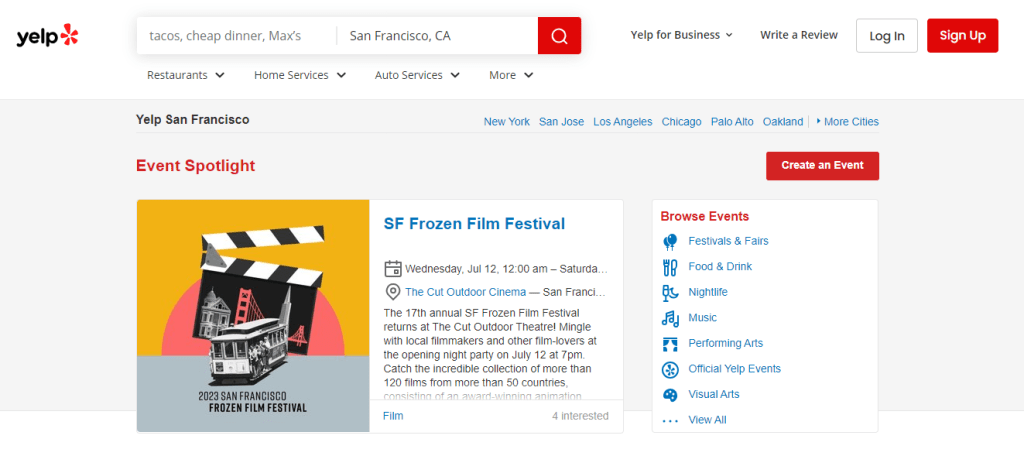1024x456 pixels.
Task: Expand the Auto Services dropdown menu
Action: point(417,75)
